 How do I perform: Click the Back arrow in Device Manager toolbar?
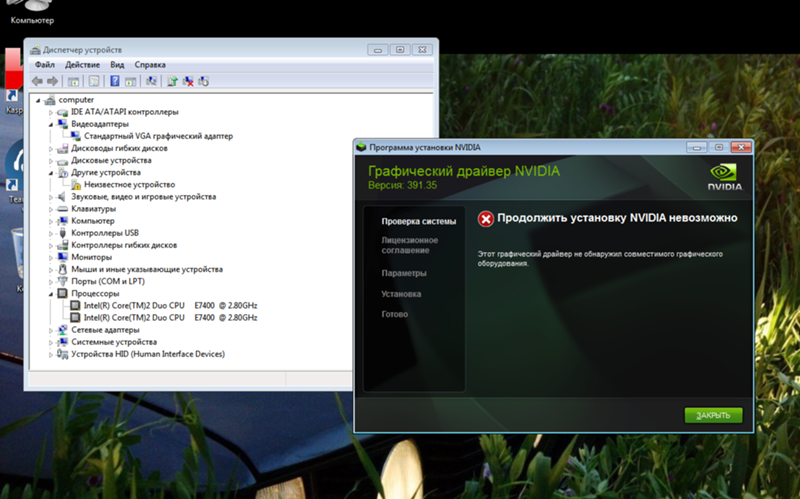coord(36,81)
